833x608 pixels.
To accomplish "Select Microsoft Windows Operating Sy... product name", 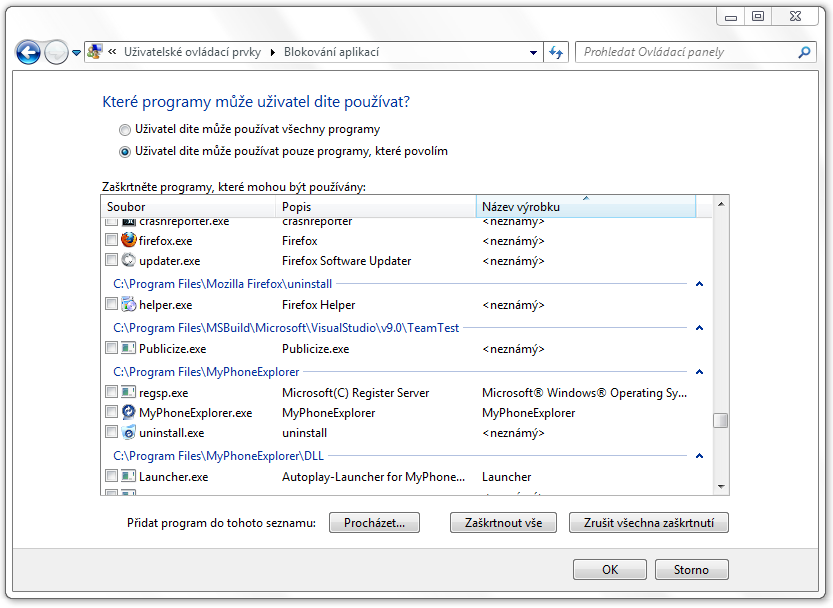I will [x=584, y=393].
